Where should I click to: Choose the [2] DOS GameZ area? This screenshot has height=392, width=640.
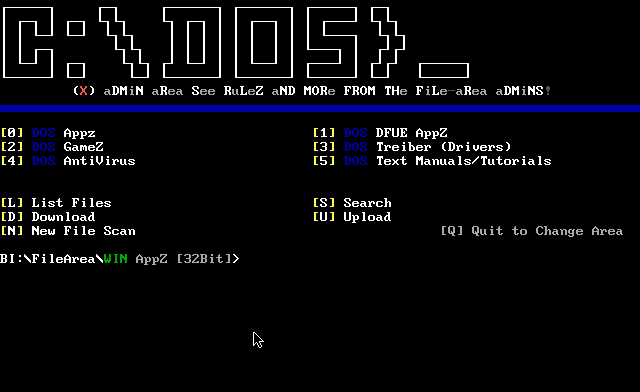pyautogui.click(x=52, y=147)
